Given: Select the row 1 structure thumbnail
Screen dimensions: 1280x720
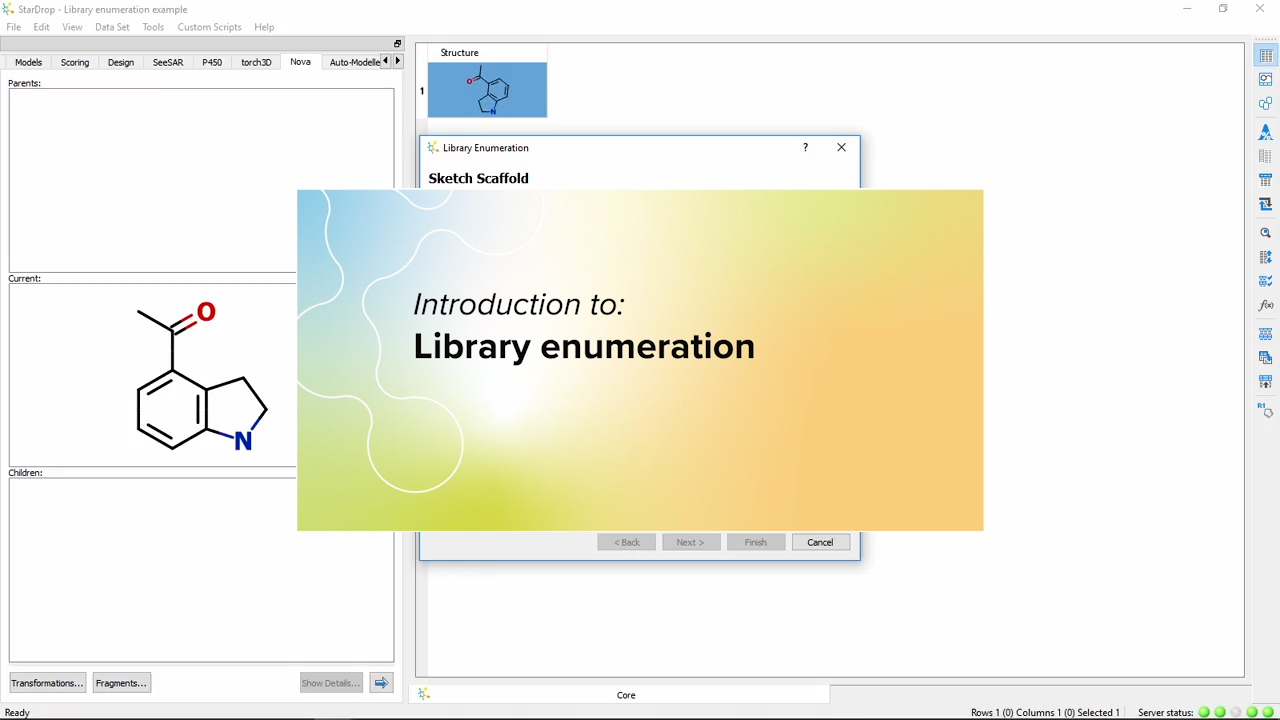Looking at the screenshot, I should (487, 89).
